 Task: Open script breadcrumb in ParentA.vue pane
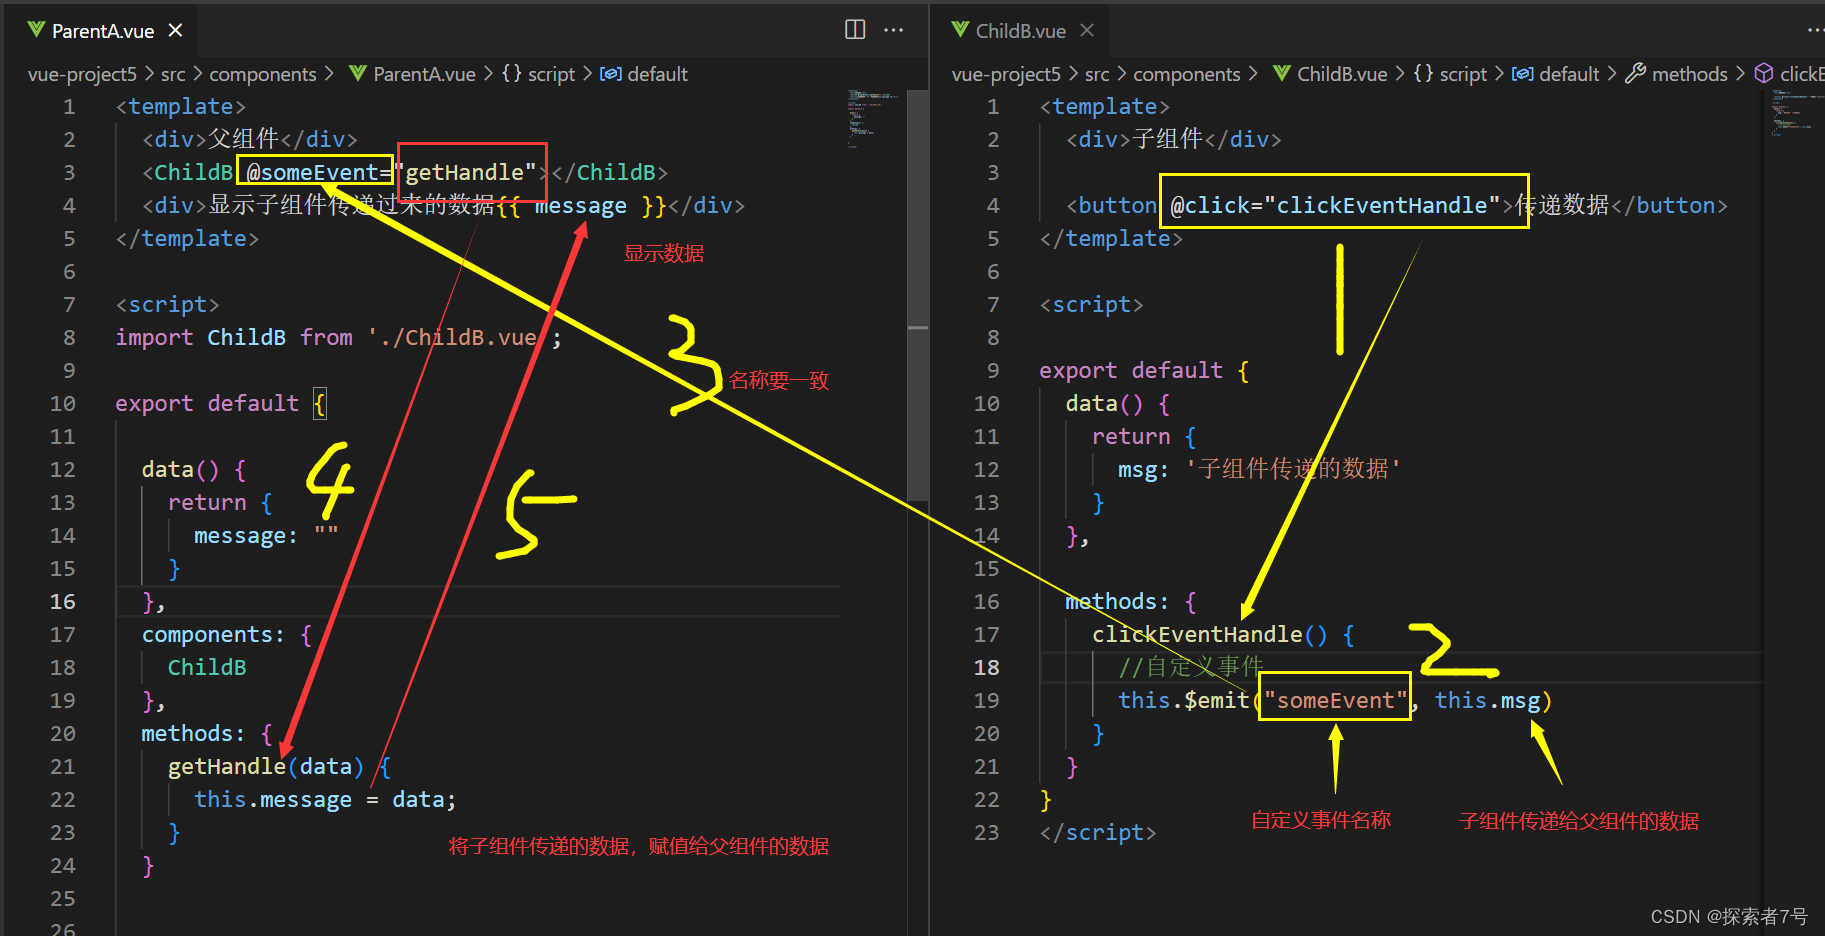pos(551,74)
